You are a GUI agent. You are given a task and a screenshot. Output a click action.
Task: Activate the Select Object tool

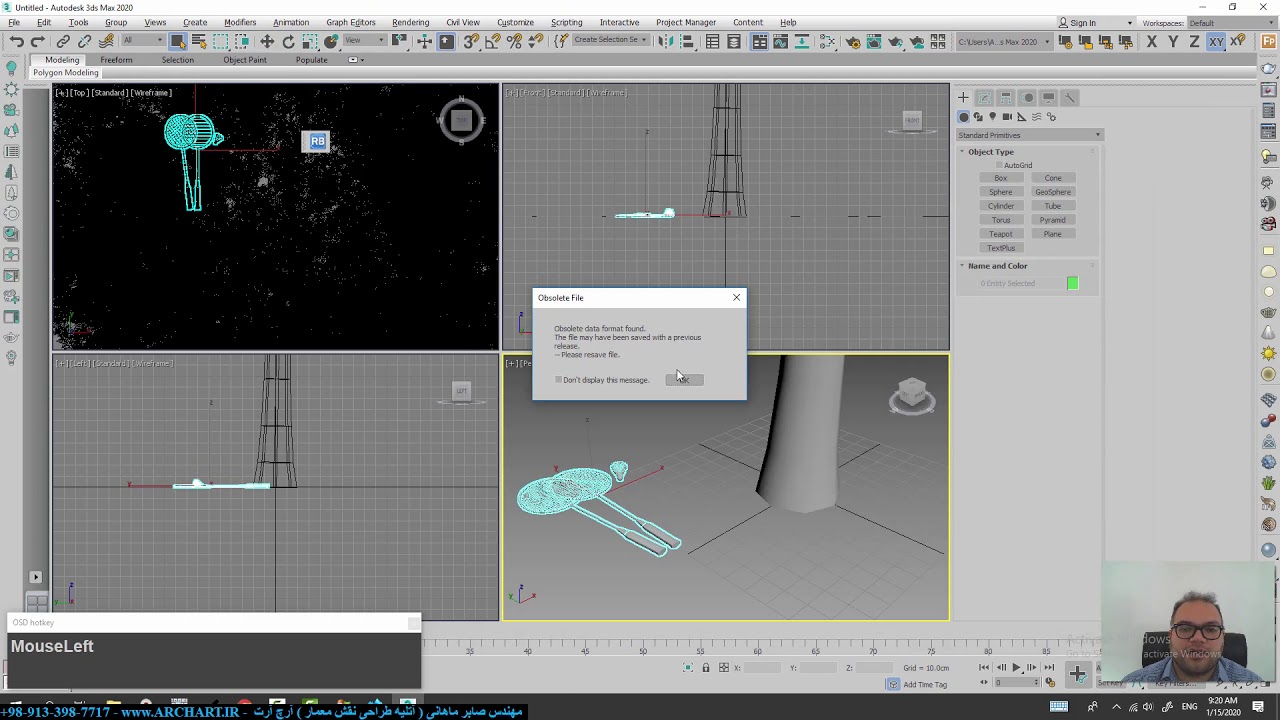pyautogui.click(x=177, y=41)
